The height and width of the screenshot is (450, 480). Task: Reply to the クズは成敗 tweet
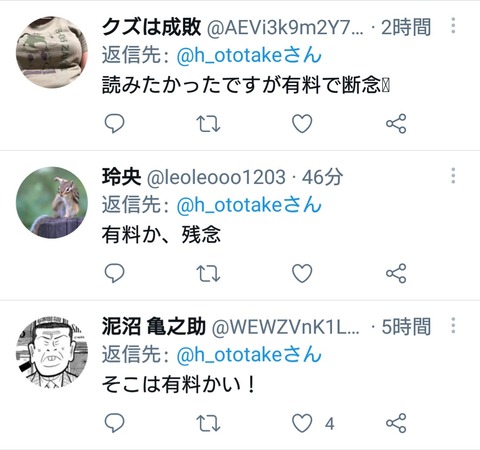(114, 124)
